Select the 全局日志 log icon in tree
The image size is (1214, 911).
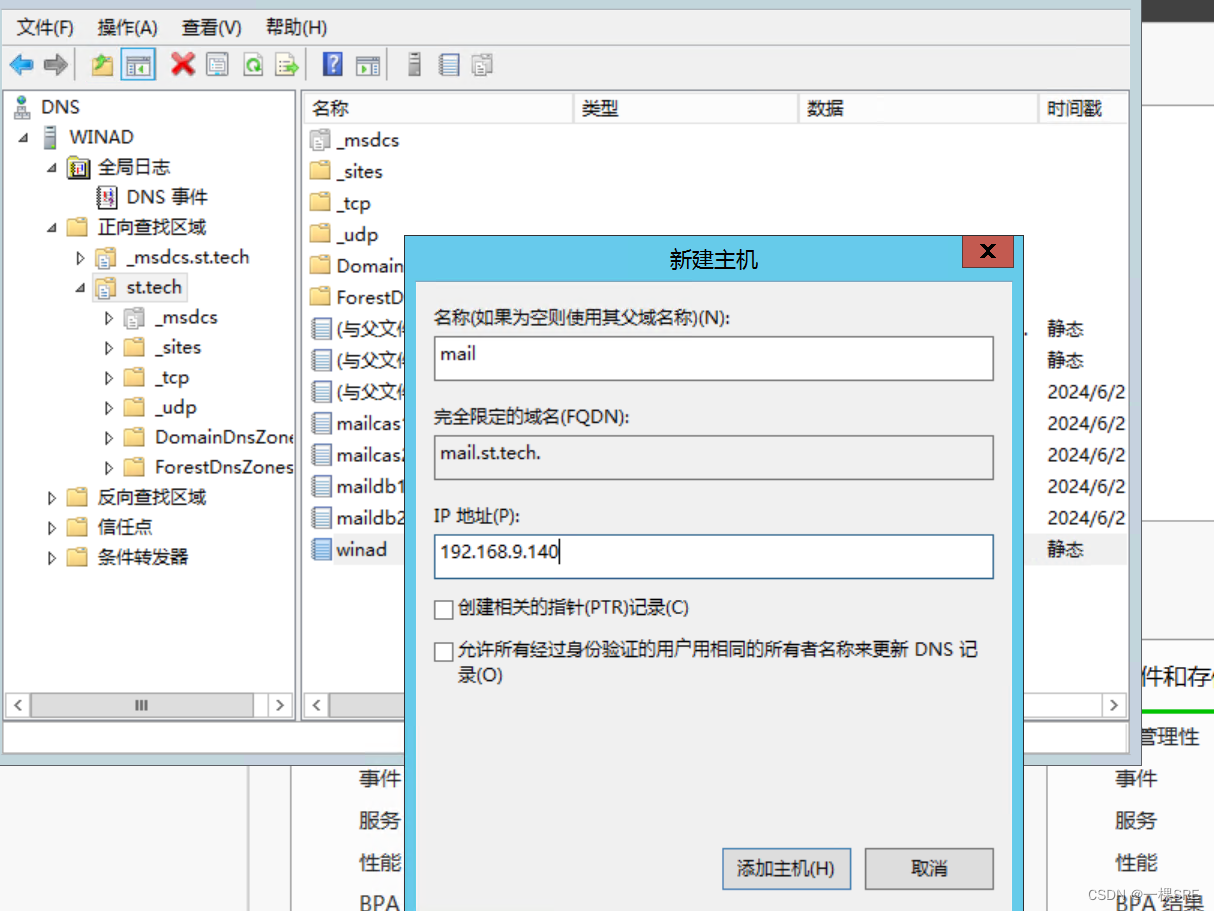tap(79, 167)
